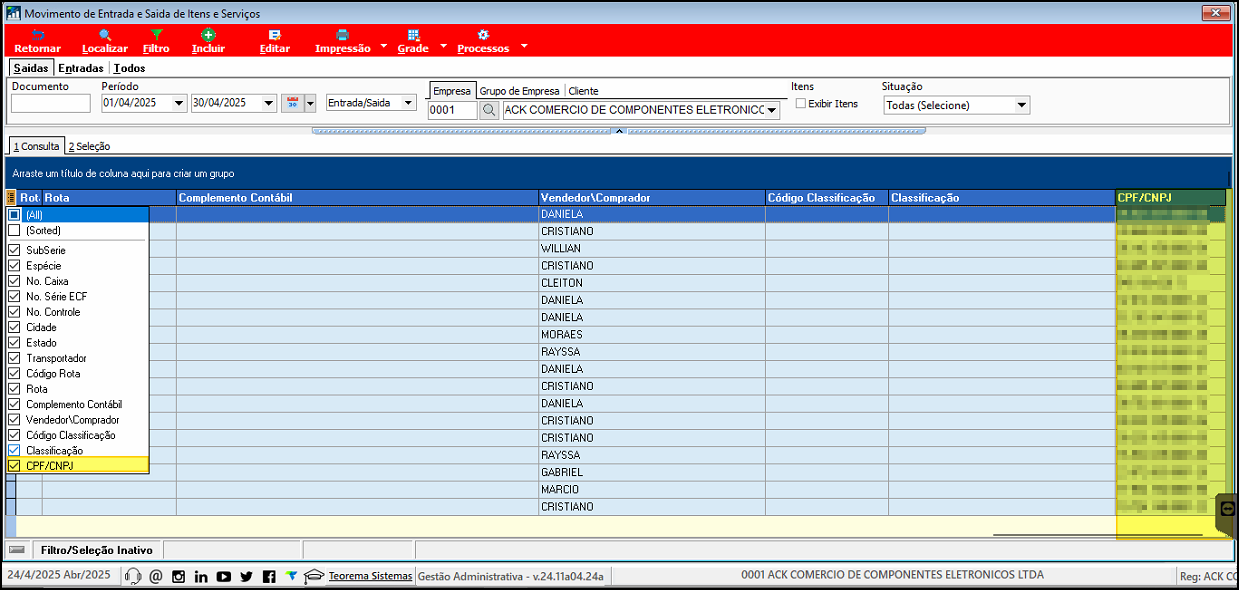Click the Editar toolbar icon
This screenshot has height=590, width=1239.
[x=274, y=34]
